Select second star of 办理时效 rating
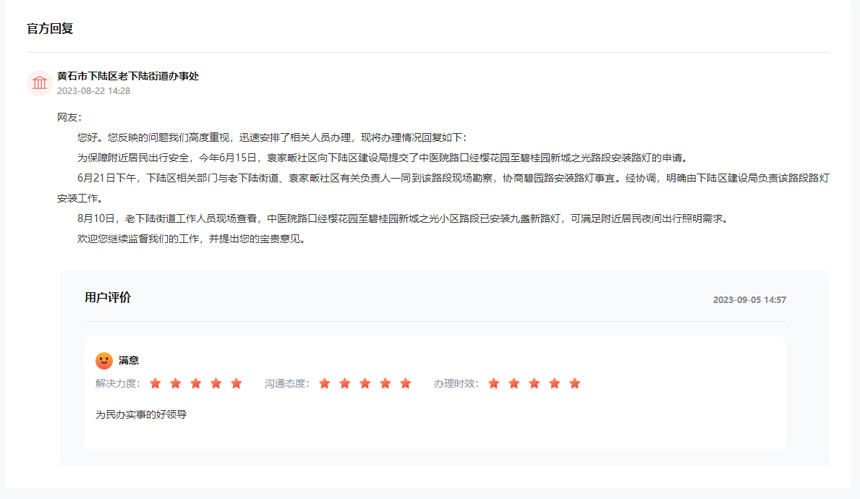 (514, 383)
